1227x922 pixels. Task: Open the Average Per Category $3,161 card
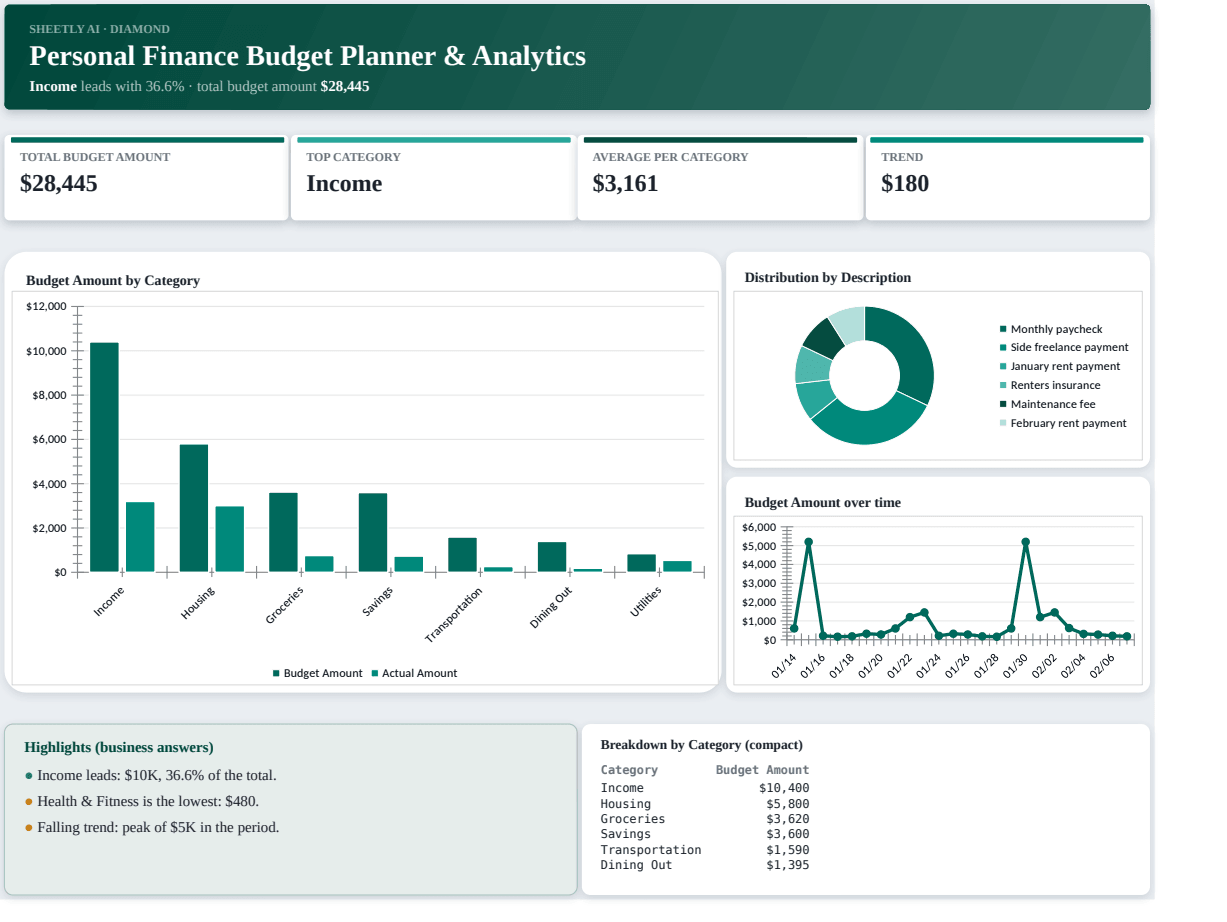[x=720, y=178]
